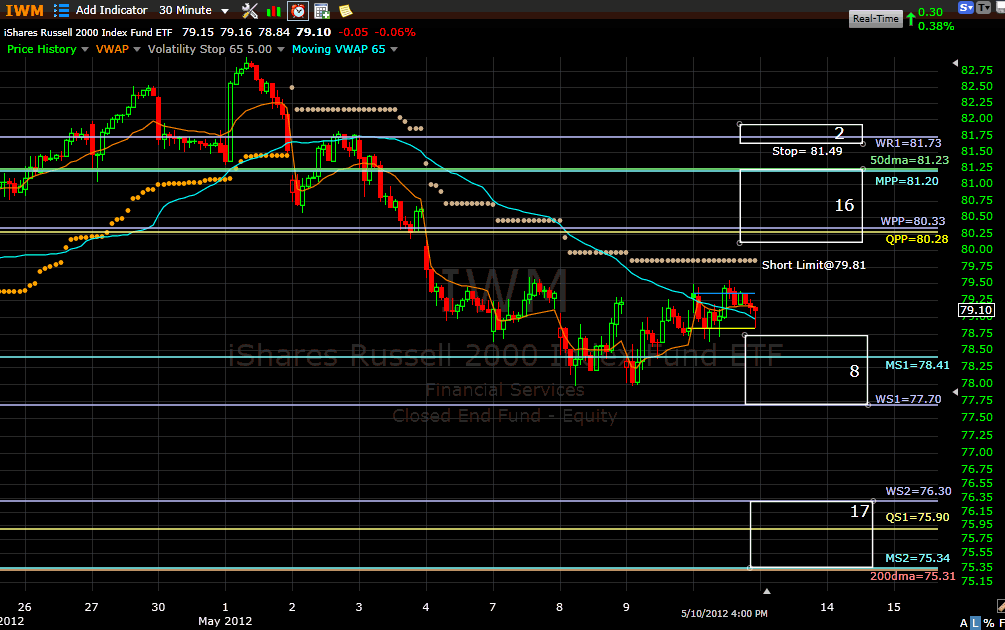Image resolution: width=1005 pixels, height=630 pixels.
Task: Click the white triangle marker on time axis
Action: pos(767,592)
